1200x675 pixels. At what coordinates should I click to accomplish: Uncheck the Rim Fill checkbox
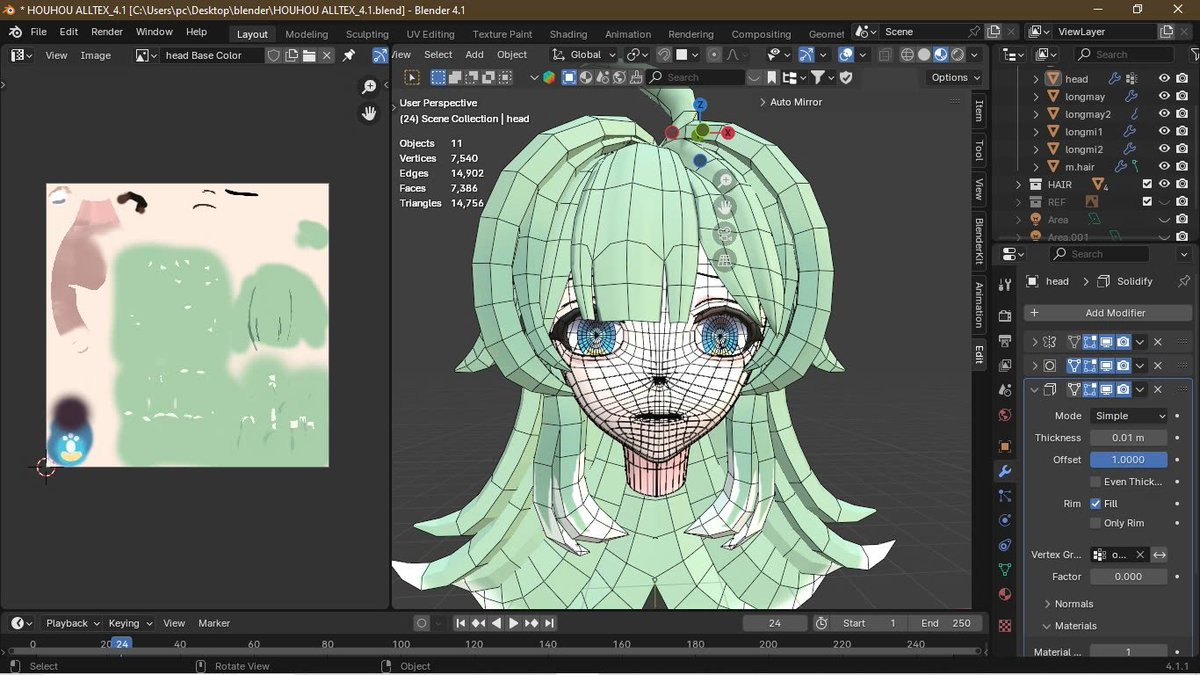(1096, 504)
